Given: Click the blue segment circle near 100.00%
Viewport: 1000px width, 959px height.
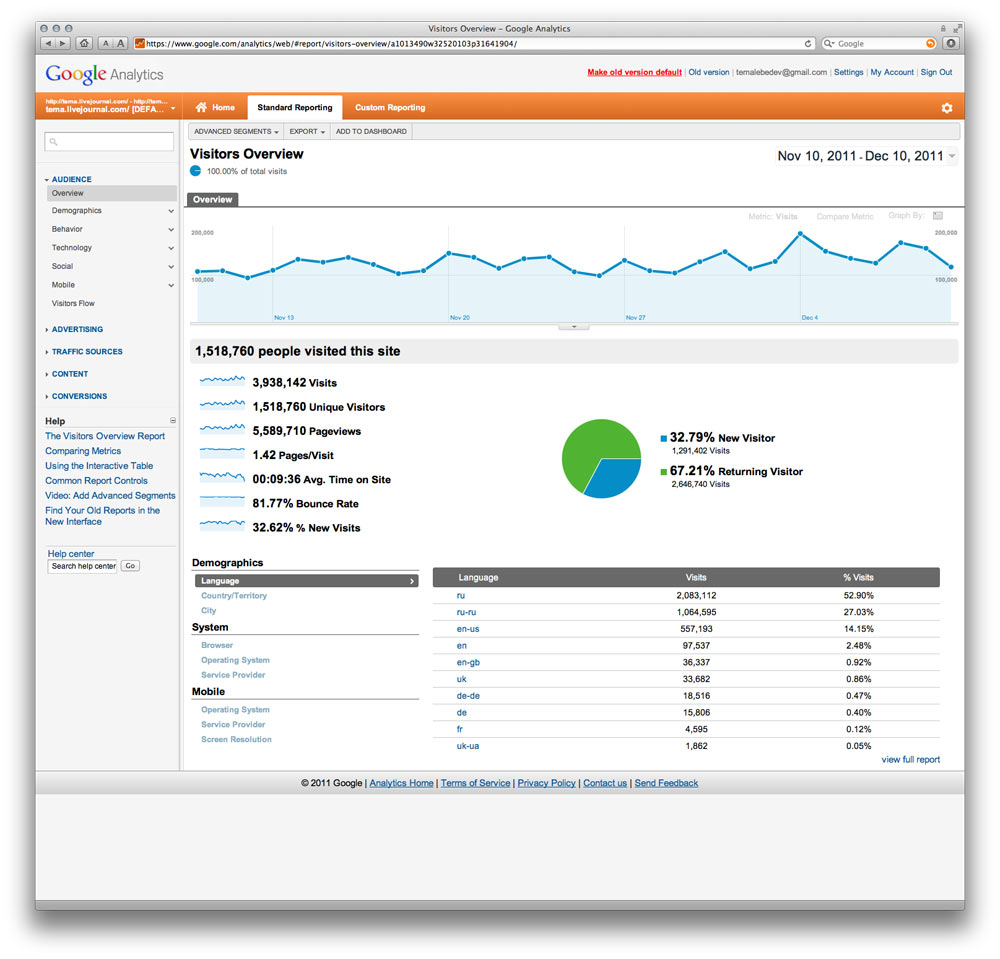Looking at the screenshot, I should pyautogui.click(x=195, y=171).
